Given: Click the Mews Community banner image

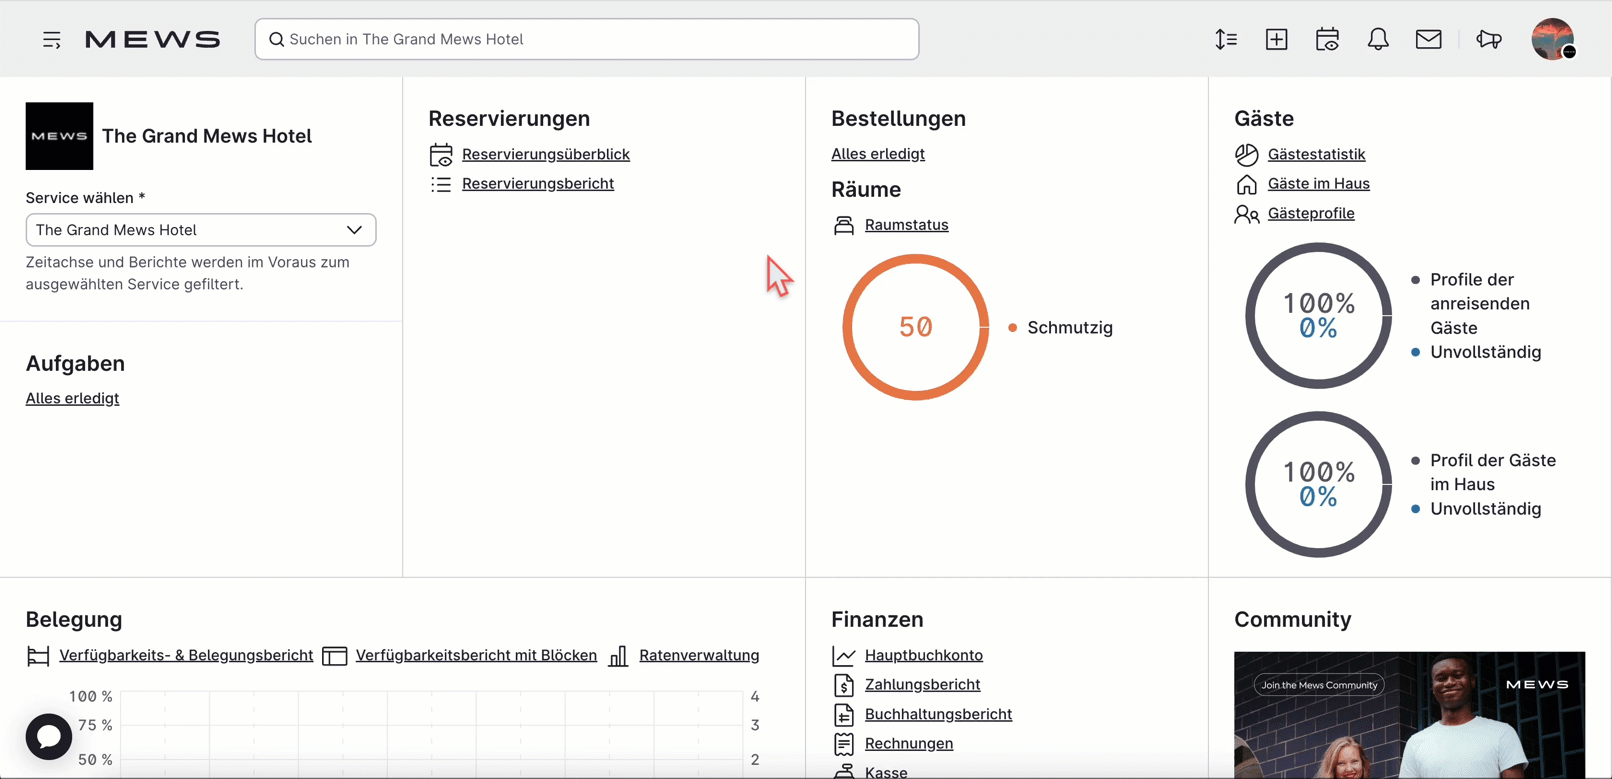Looking at the screenshot, I should coord(1409,715).
